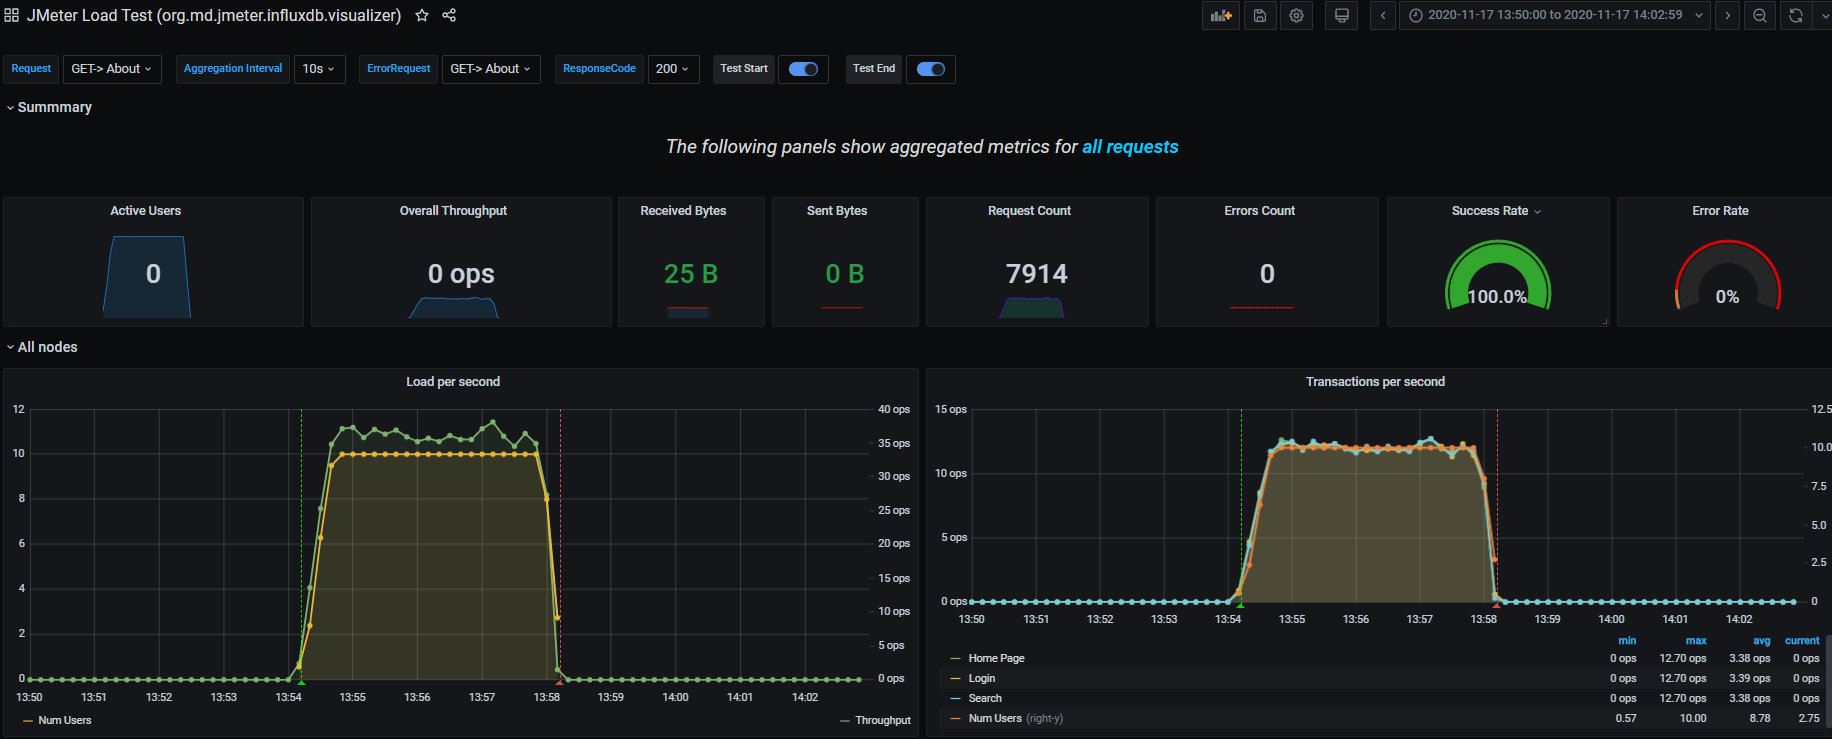Shift time range forward with right arrow
This screenshot has width=1832, height=739.
1727,16
